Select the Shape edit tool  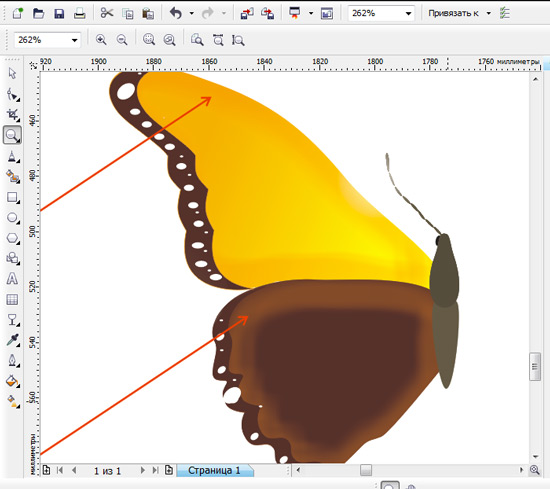point(13,95)
